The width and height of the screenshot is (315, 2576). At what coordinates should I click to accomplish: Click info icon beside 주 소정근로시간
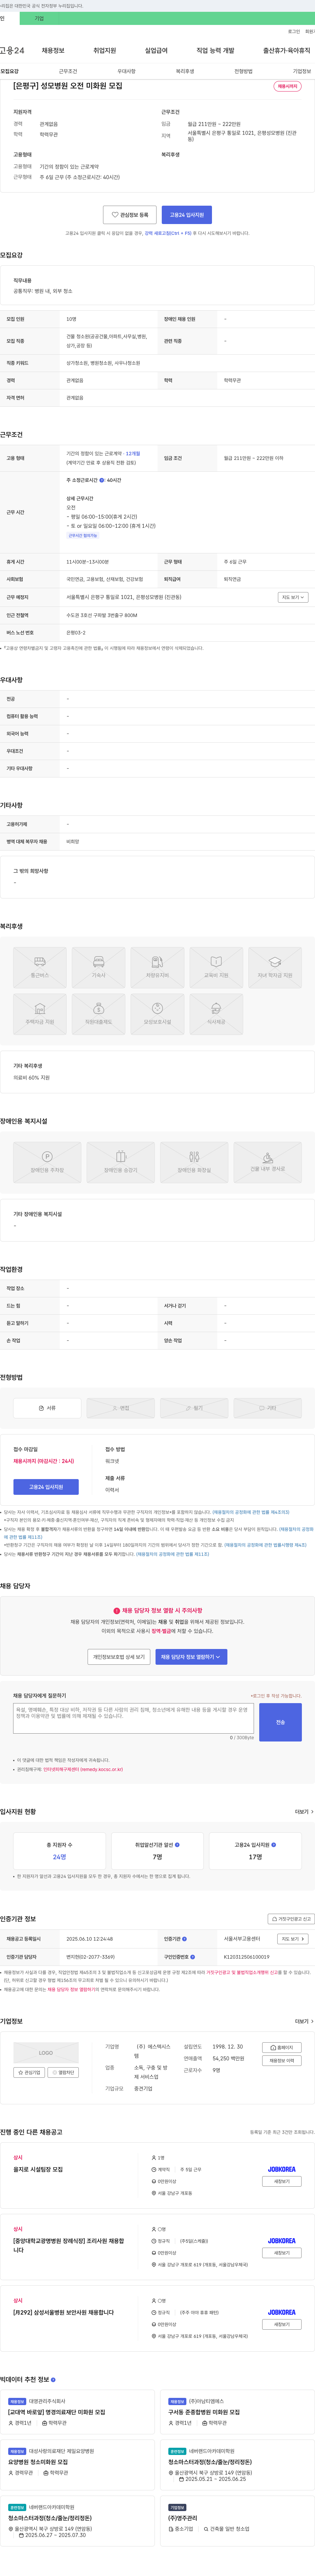tap(102, 480)
